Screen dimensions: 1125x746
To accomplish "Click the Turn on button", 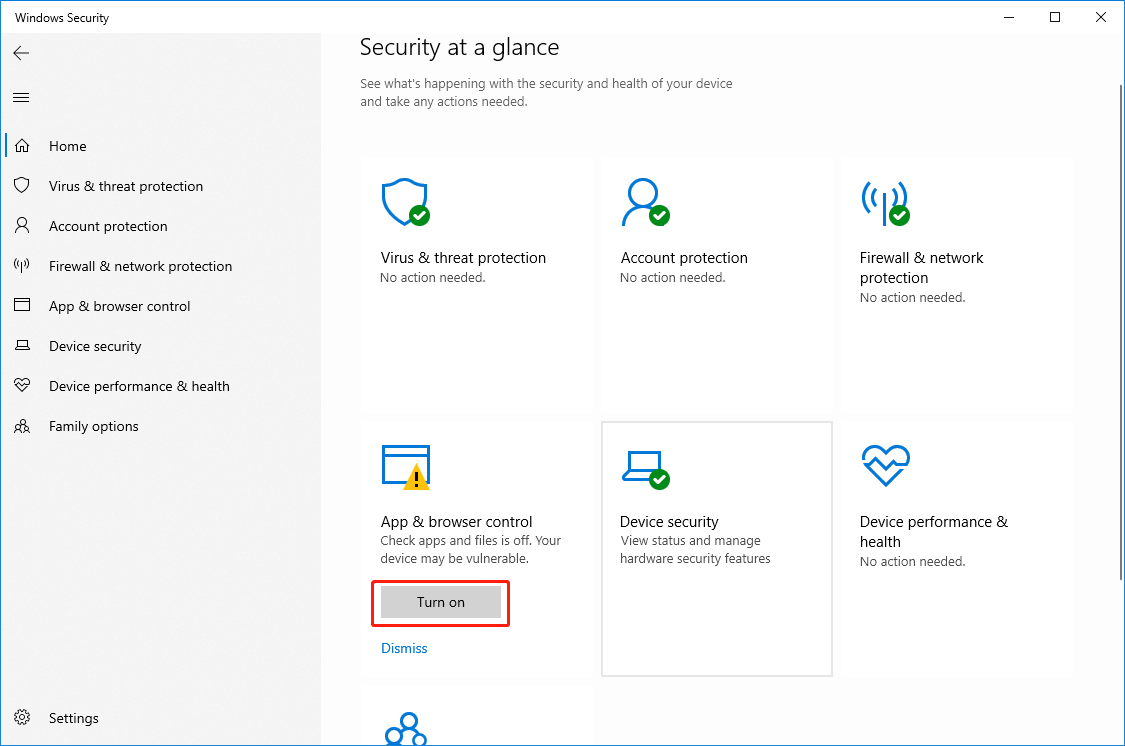I will pyautogui.click(x=441, y=603).
